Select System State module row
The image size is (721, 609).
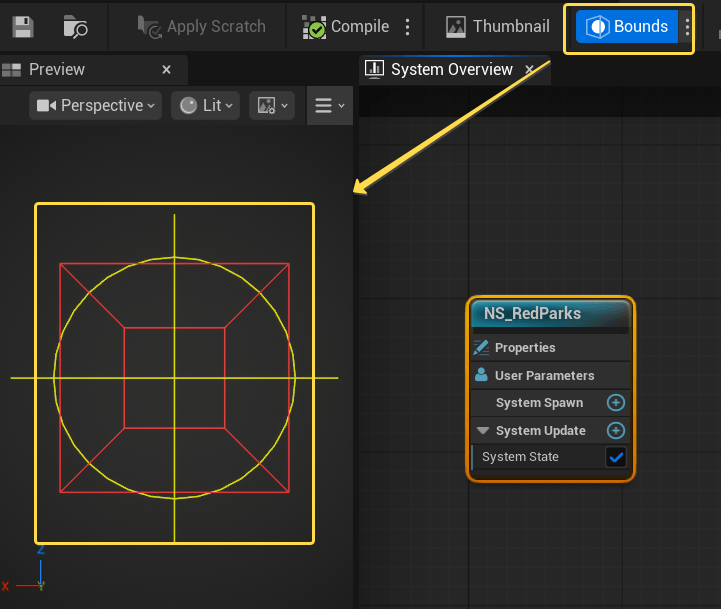[550, 457]
